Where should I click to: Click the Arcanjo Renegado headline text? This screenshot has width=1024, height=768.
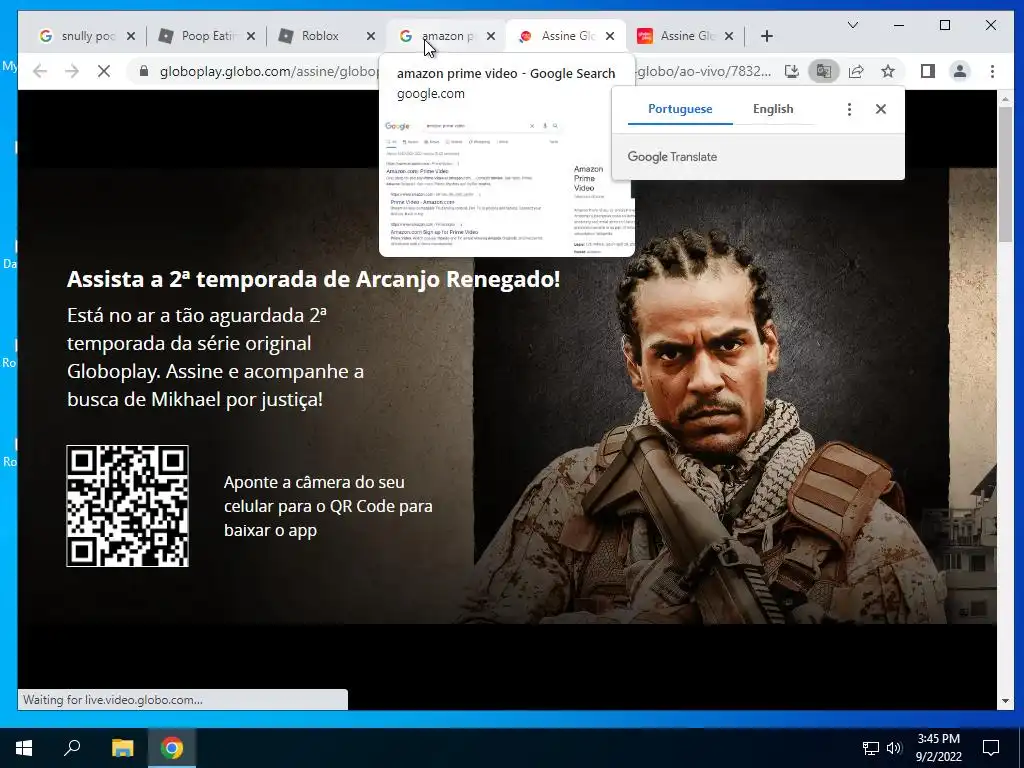[x=313, y=279]
